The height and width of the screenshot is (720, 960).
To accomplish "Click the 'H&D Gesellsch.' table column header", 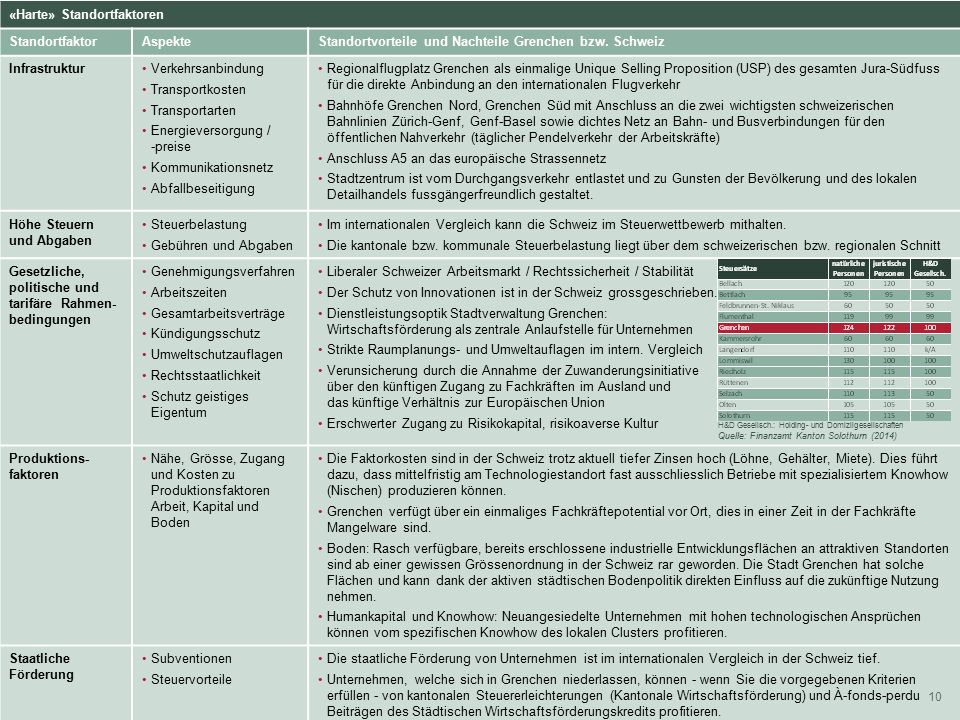I will point(930,269).
